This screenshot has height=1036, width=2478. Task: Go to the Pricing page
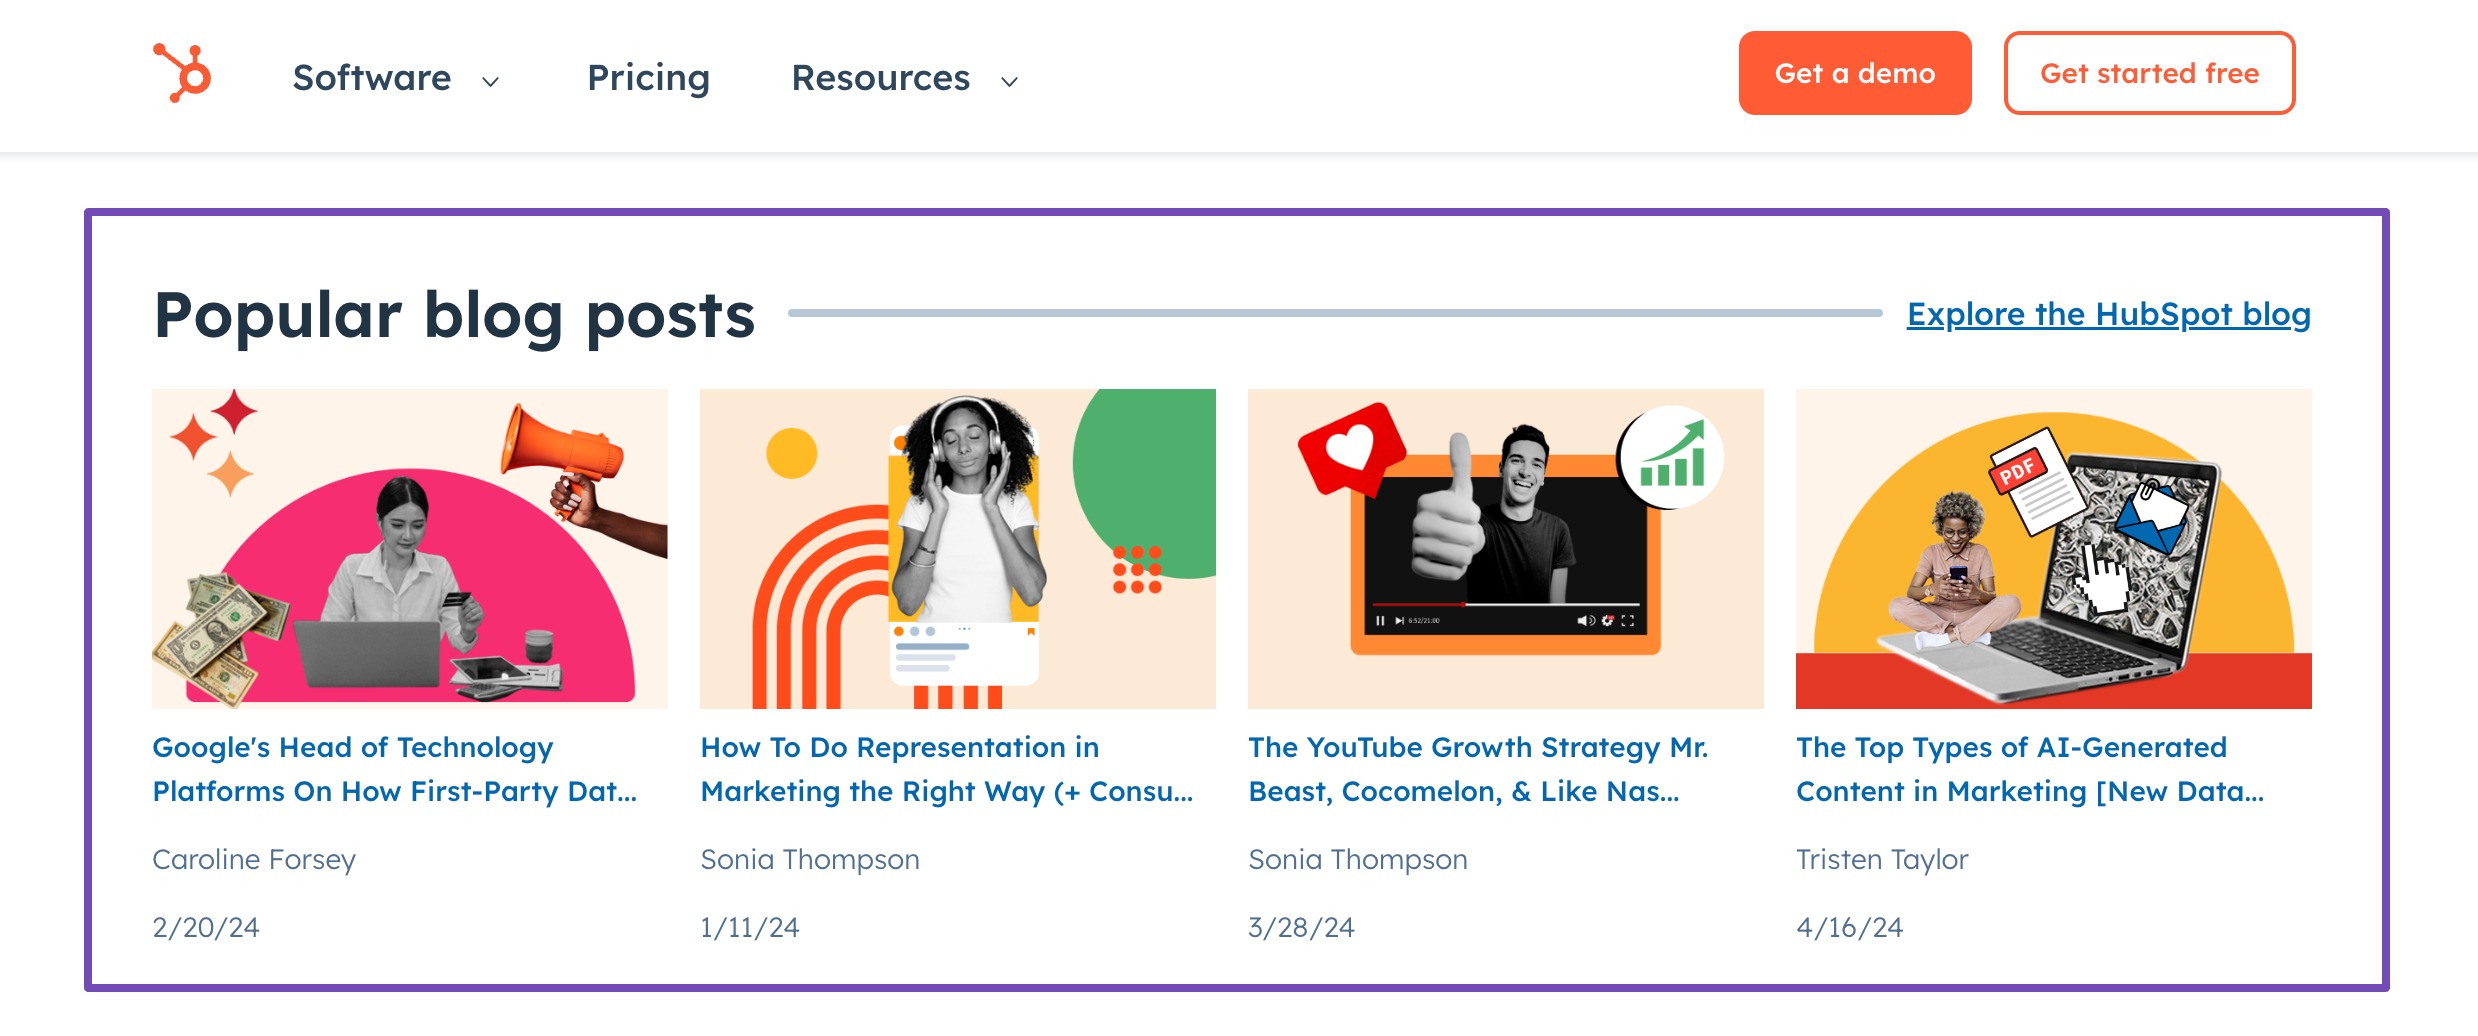(648, 78)
